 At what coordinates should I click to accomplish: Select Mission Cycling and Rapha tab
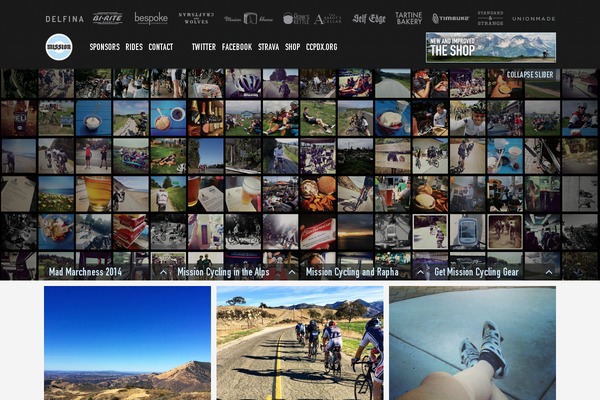click(352, 272)
